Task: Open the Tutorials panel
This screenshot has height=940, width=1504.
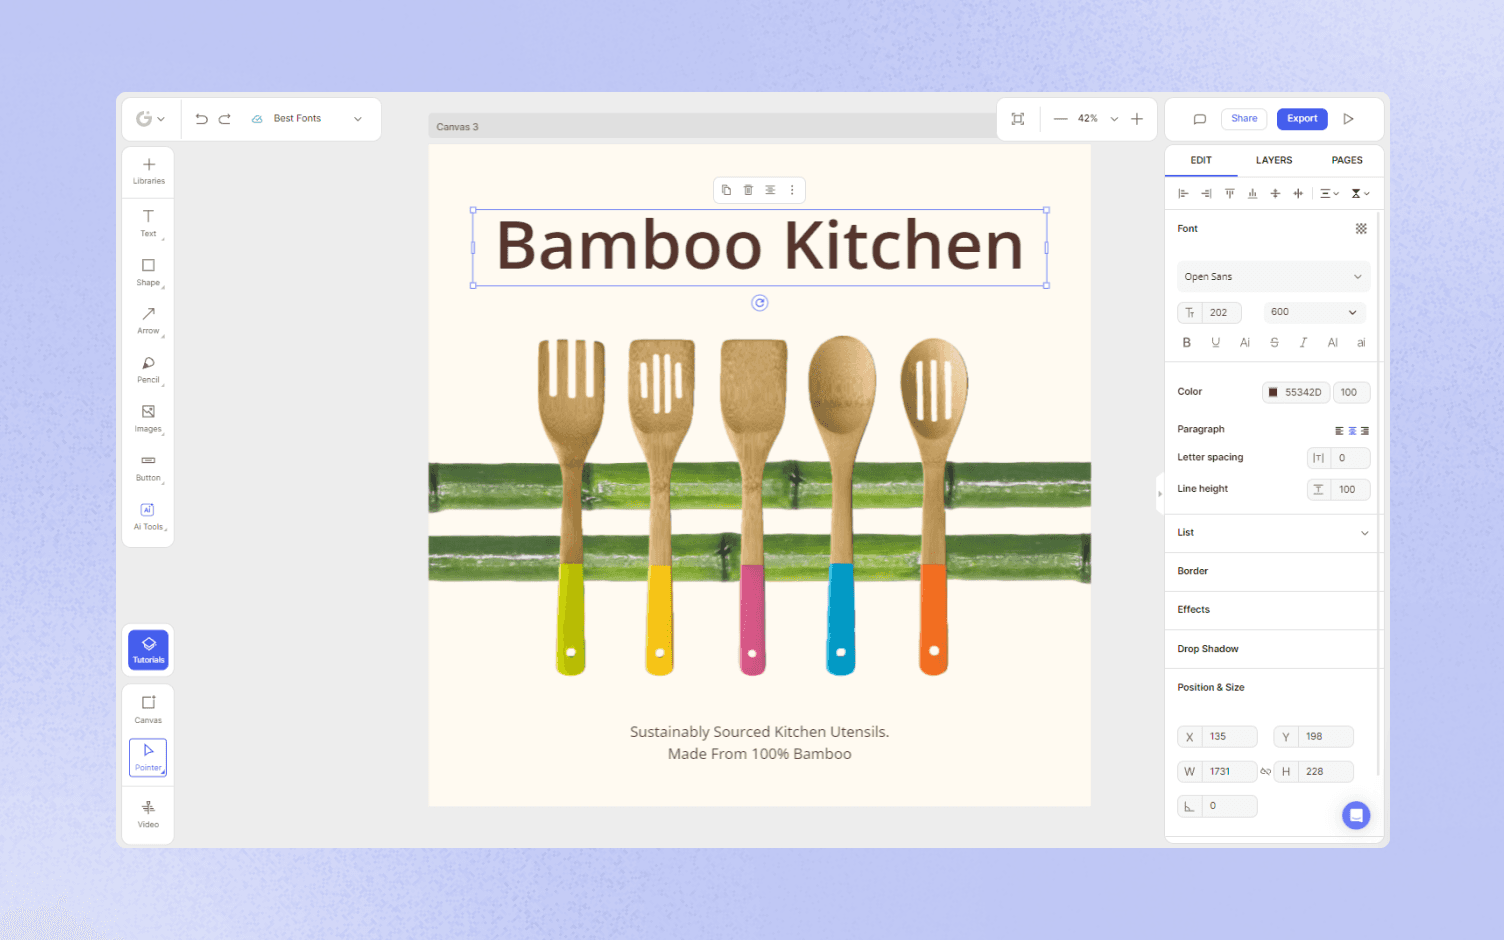Action: [148, 650]
